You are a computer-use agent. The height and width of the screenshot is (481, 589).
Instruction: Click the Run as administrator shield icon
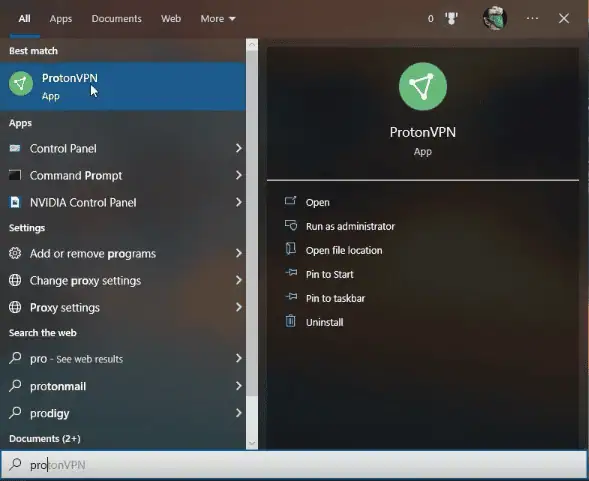tap(290, 225)
